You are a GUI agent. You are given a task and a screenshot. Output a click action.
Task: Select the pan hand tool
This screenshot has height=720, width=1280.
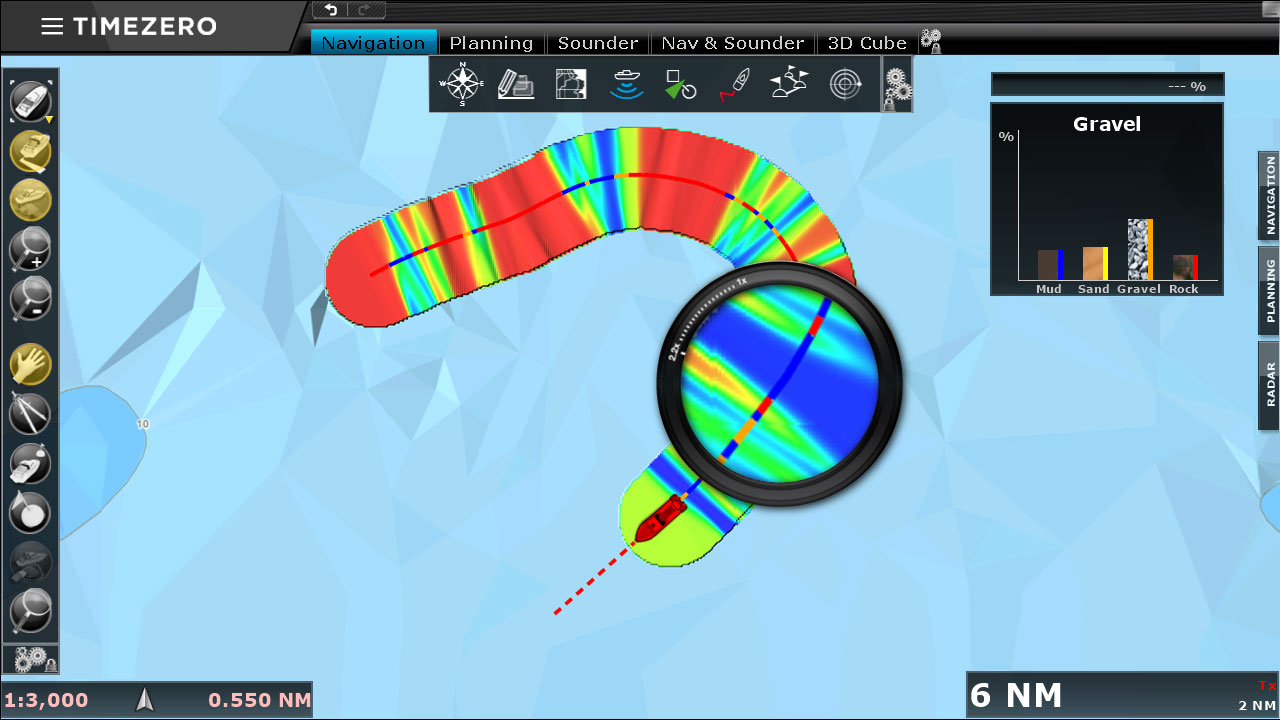pyautogui.click(x=30, y=365)
